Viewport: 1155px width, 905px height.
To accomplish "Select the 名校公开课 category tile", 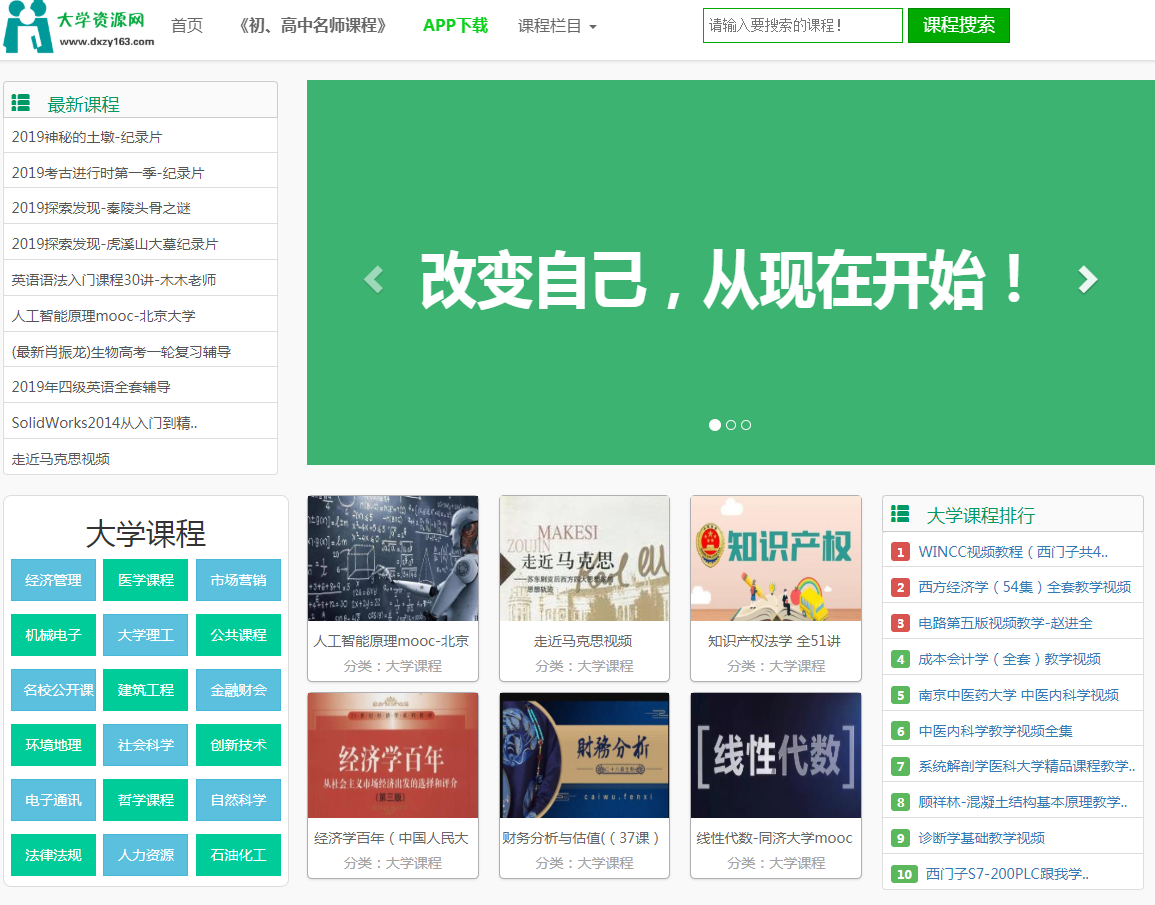I will click(53, 690).
